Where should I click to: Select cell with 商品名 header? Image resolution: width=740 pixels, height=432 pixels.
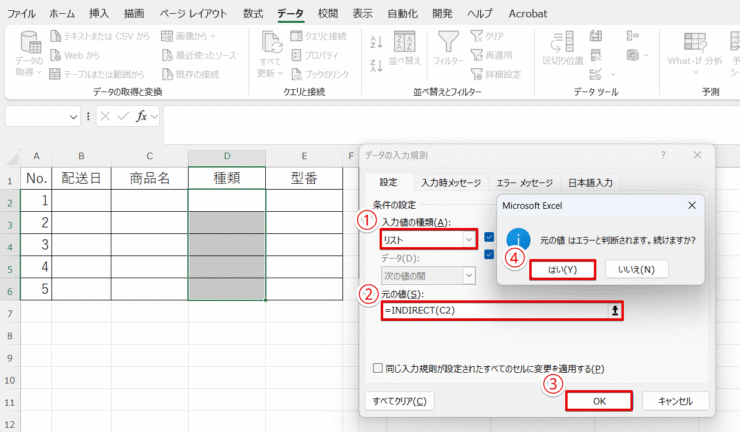150,178
